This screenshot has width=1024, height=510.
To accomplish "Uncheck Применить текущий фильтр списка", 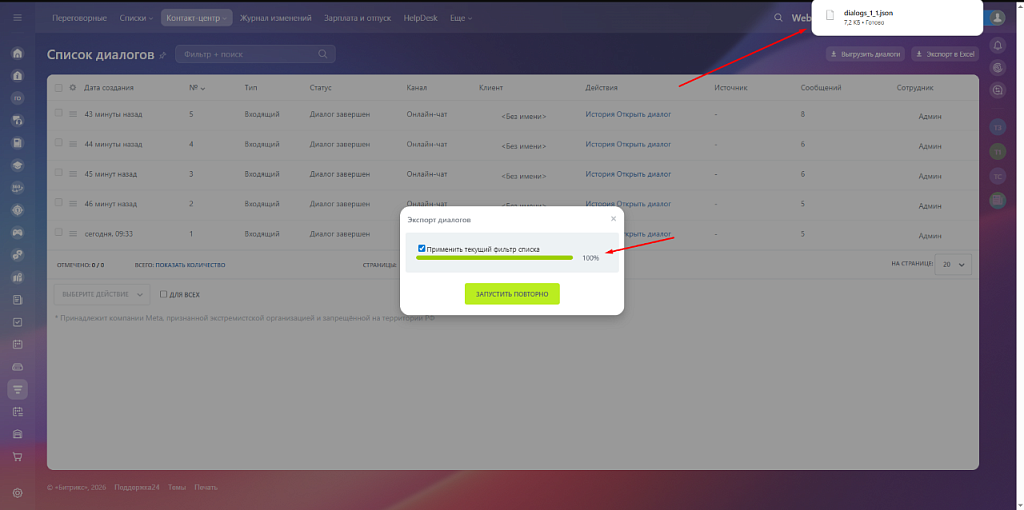I will (422, 248).
